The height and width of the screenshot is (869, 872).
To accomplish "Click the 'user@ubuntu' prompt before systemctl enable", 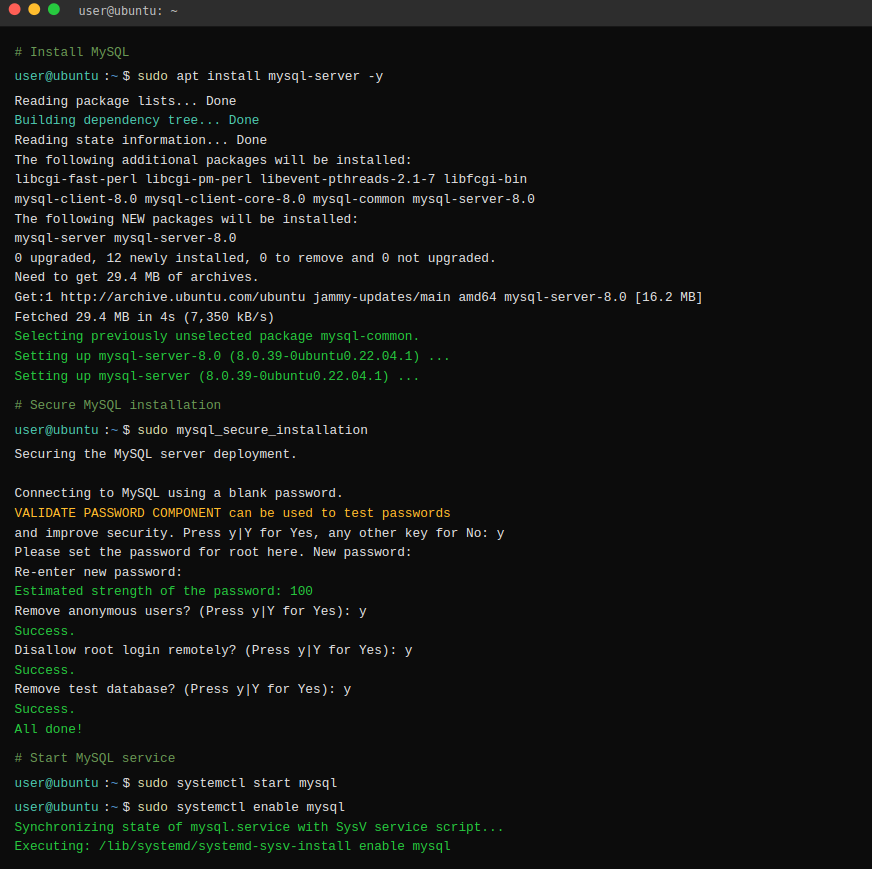I will (56, 807).
